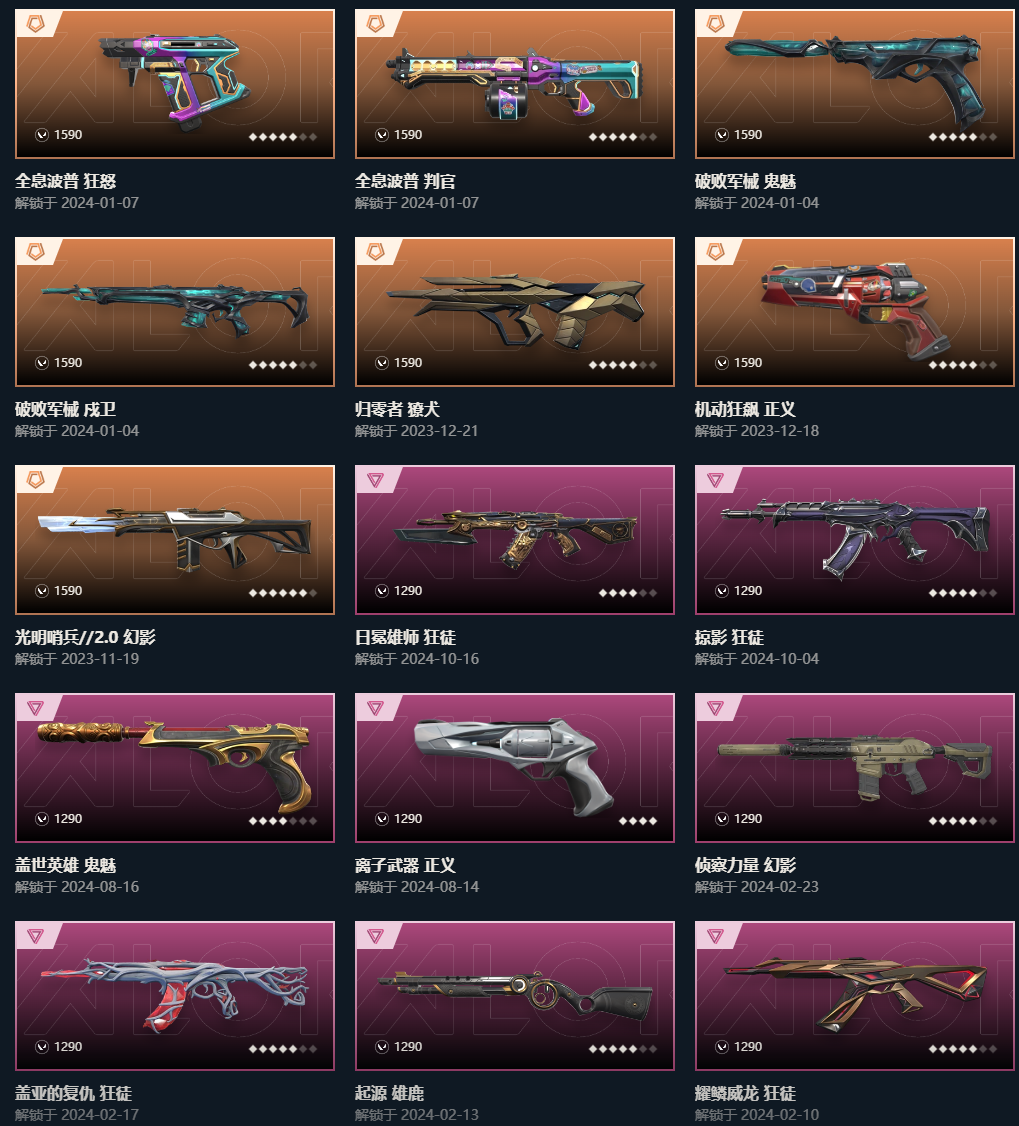Click the four level diamonds on 离子武器 正义
This screenshot has width=1019, height=1126.
[x=638, y=821]
